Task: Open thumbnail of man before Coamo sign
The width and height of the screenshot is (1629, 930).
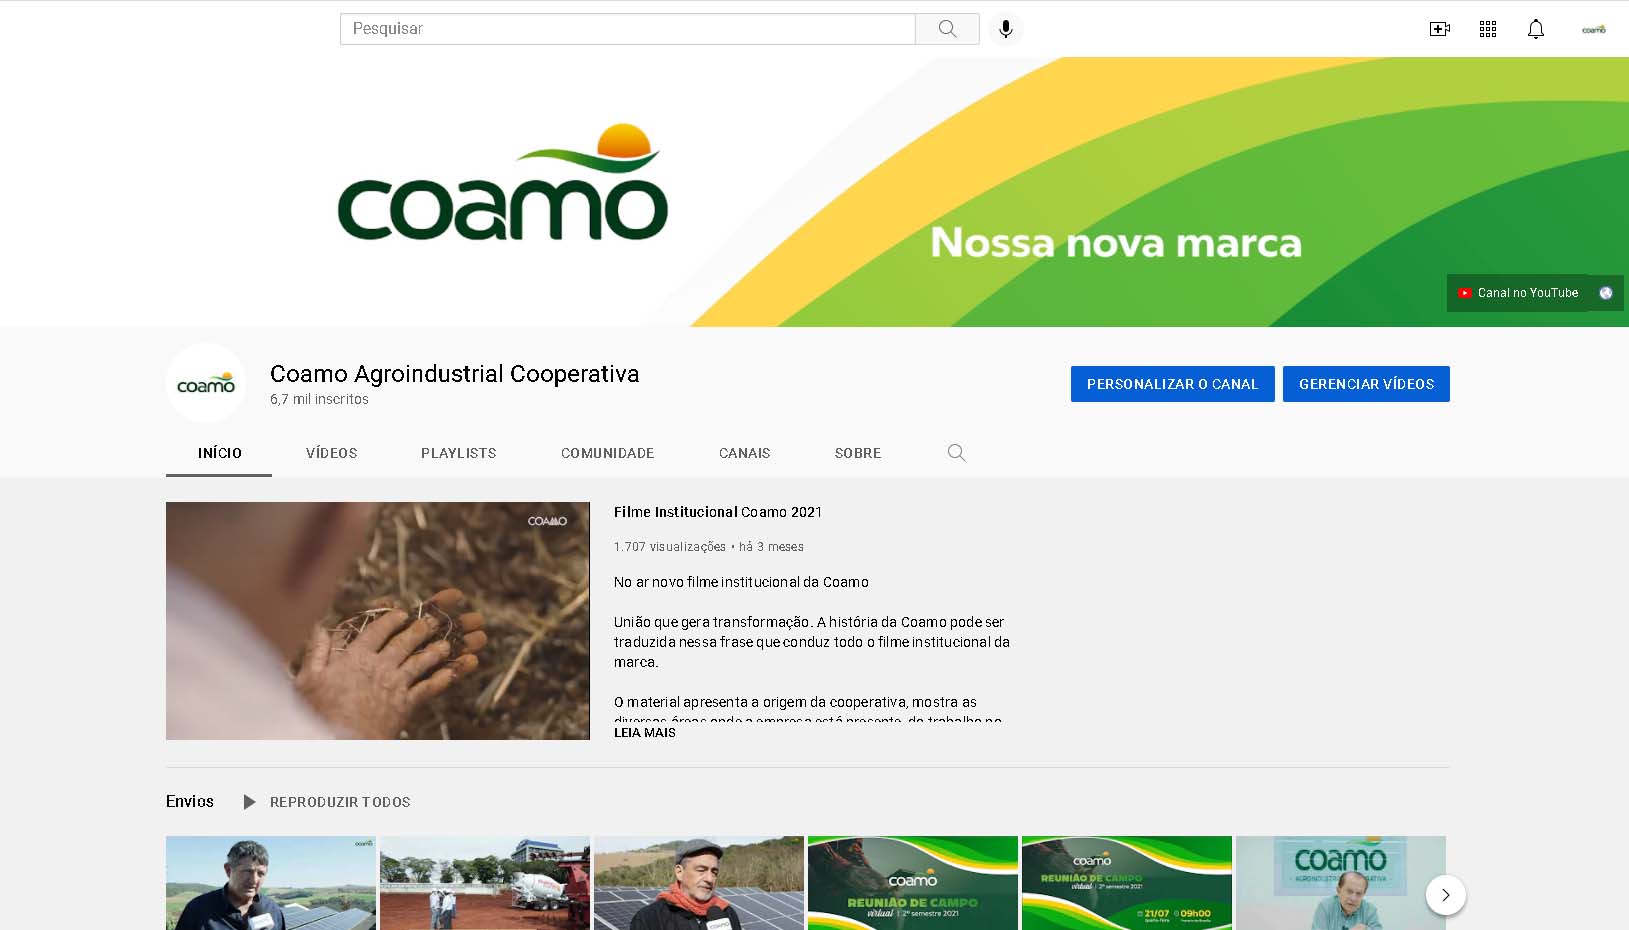Action: [1341, 883]
